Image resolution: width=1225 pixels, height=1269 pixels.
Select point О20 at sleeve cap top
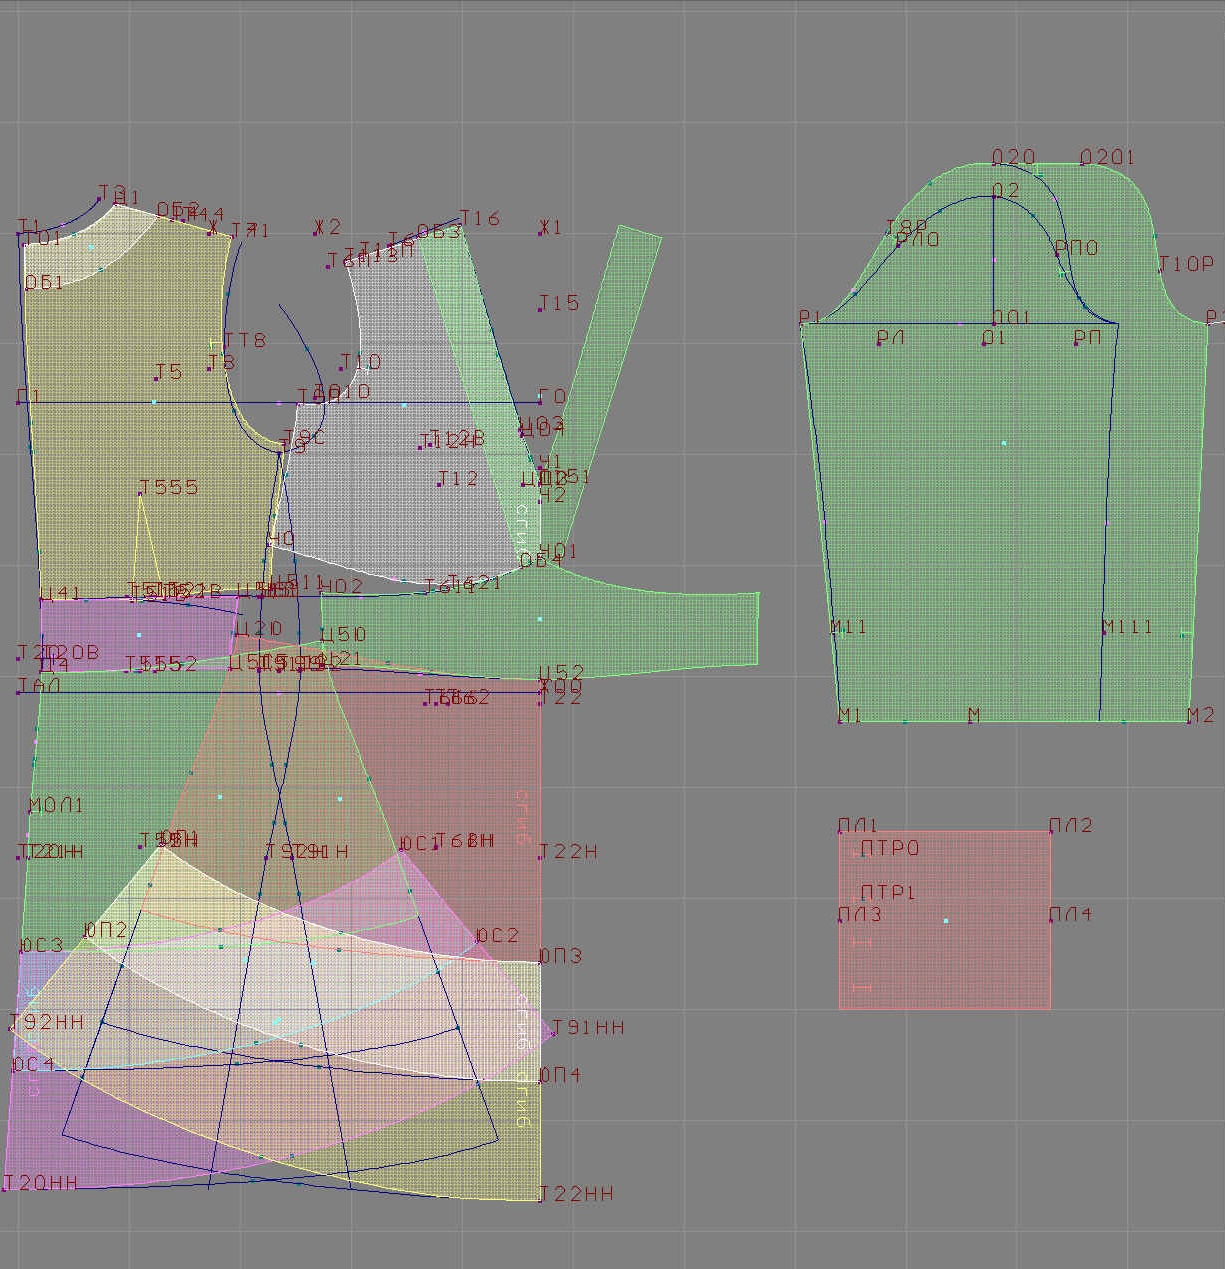[1013, 157]
